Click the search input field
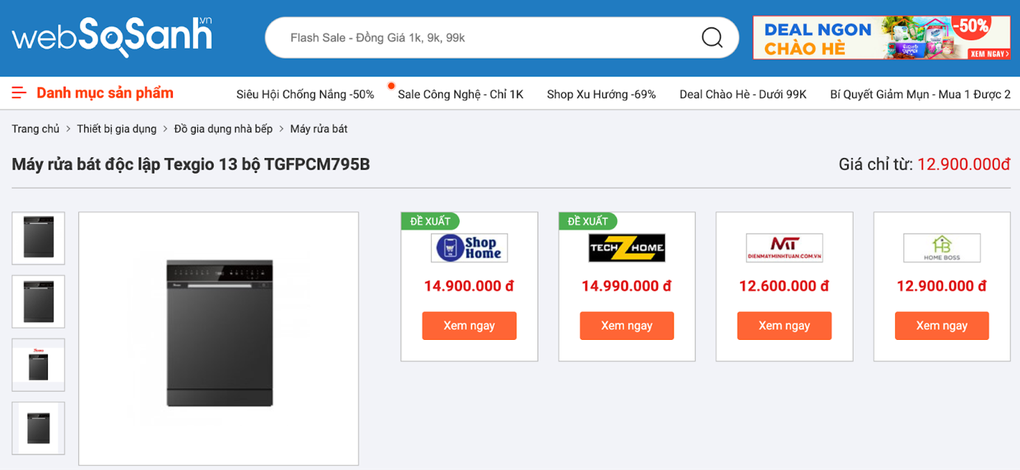 (480, 38)
